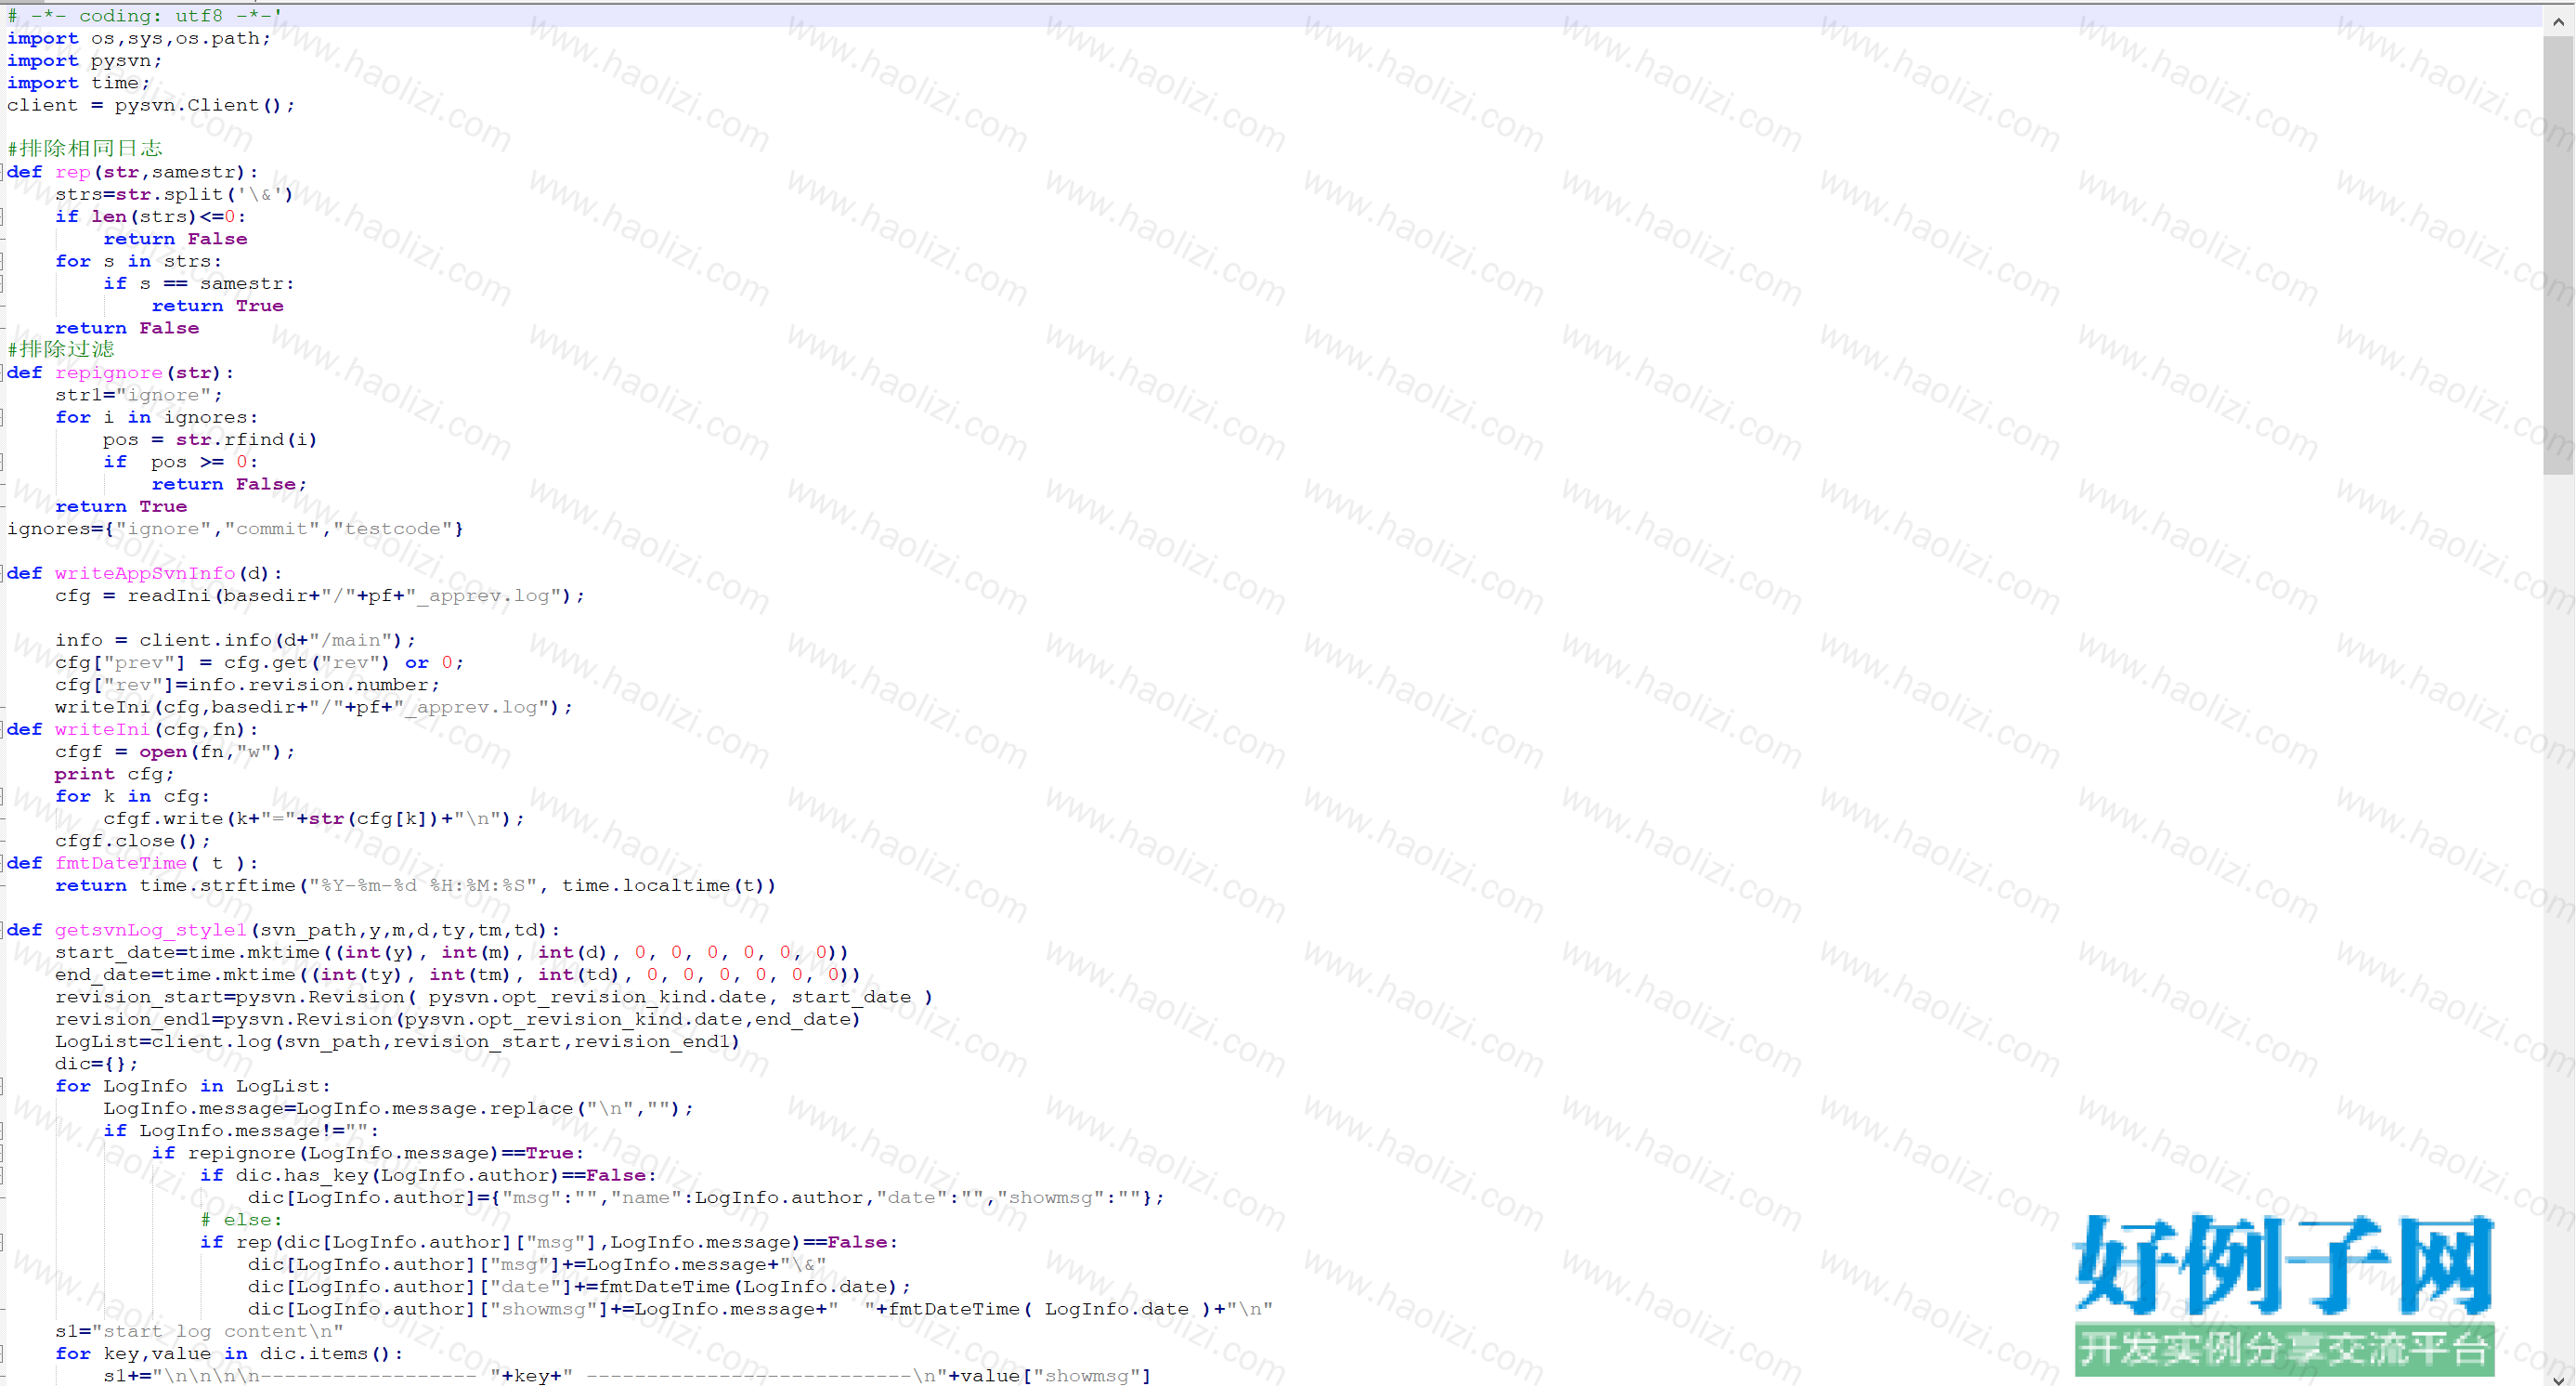Click the line starting 'LogList=client.log'
2576x1386 pixels.
pyautogui.click(x=397, y=1042)
